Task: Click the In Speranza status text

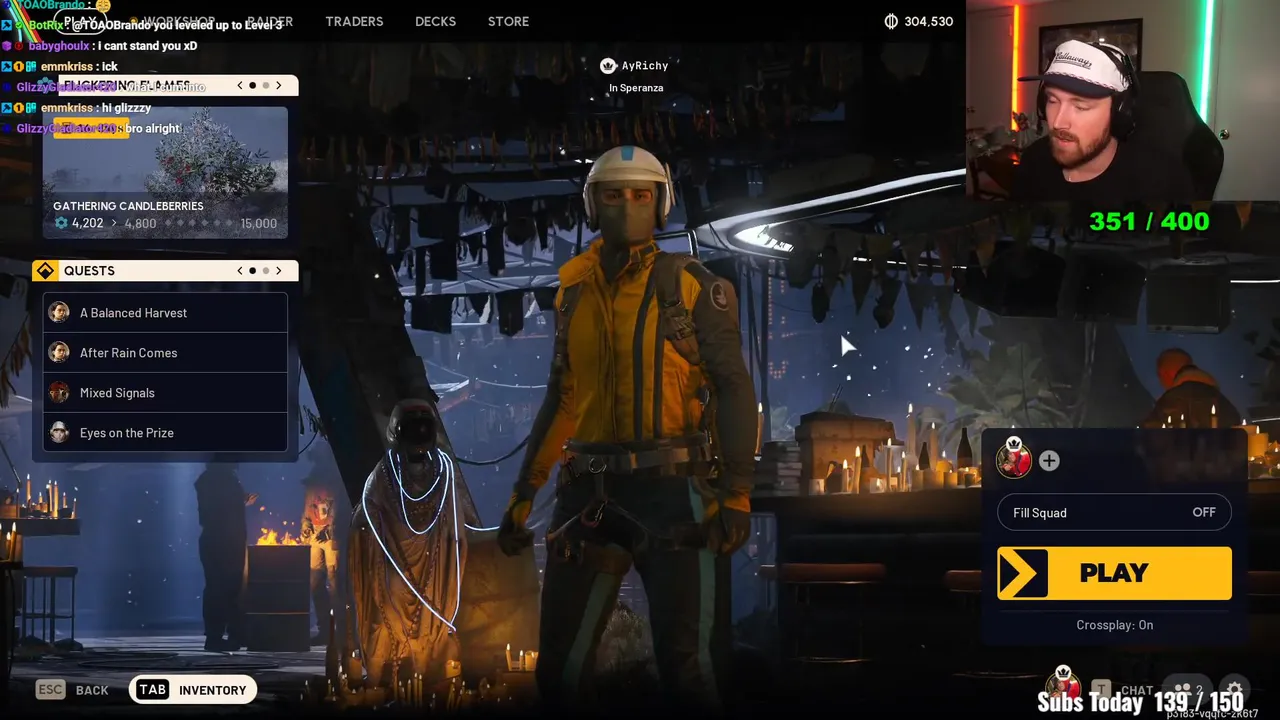Action: 636,88
